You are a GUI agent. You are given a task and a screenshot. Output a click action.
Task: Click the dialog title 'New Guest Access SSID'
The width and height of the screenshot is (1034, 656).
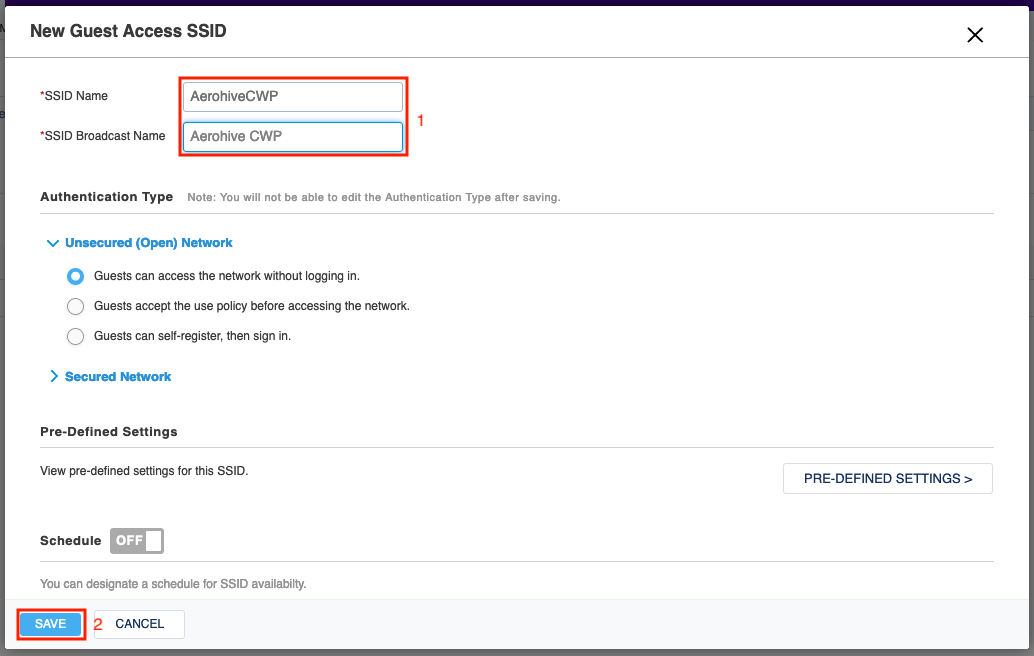(129, 31)
